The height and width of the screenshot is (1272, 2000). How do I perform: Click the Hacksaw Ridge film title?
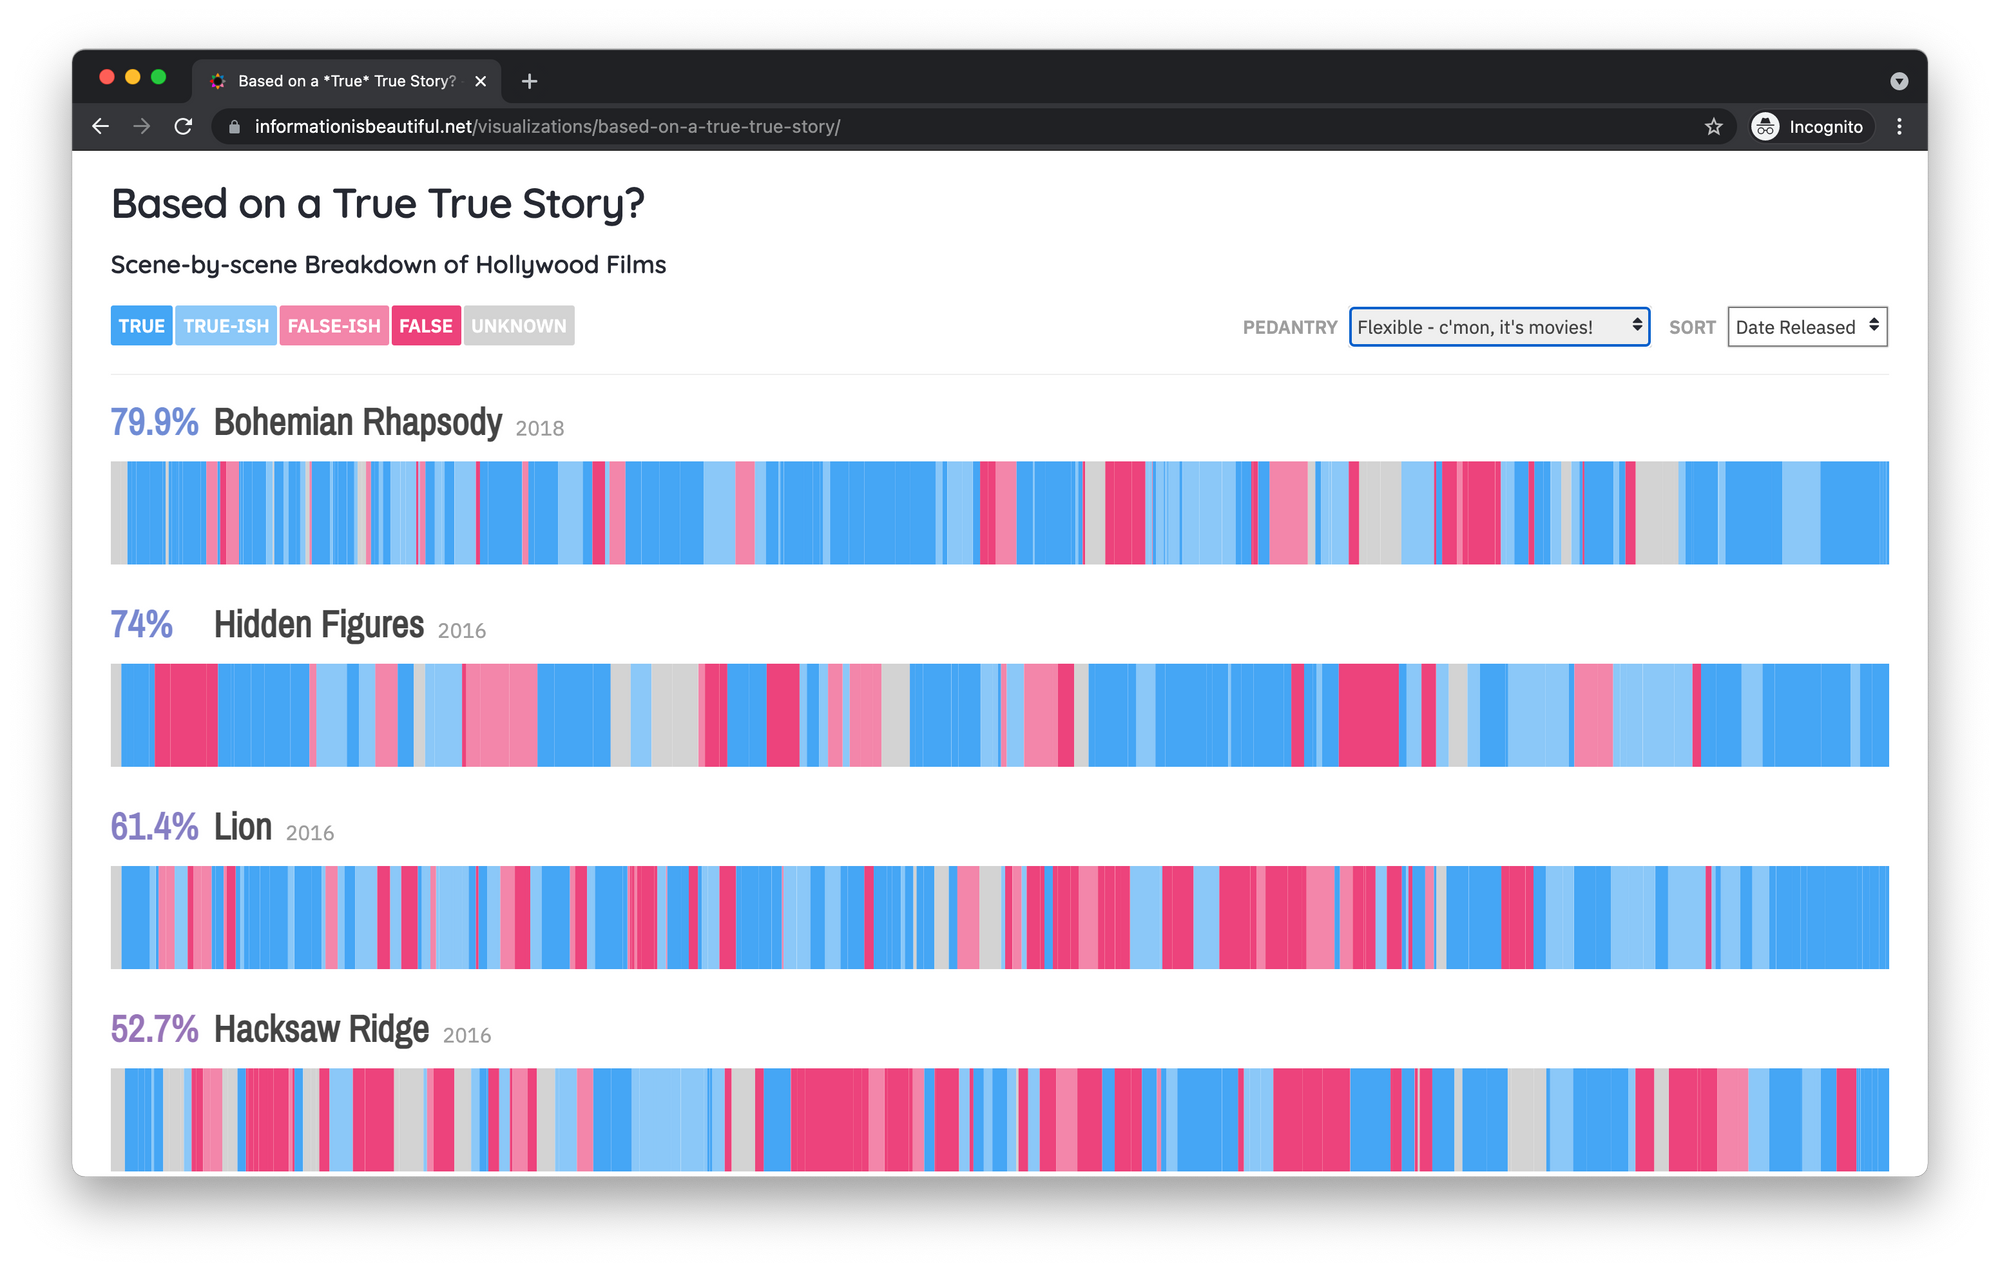pos(321,1029)
